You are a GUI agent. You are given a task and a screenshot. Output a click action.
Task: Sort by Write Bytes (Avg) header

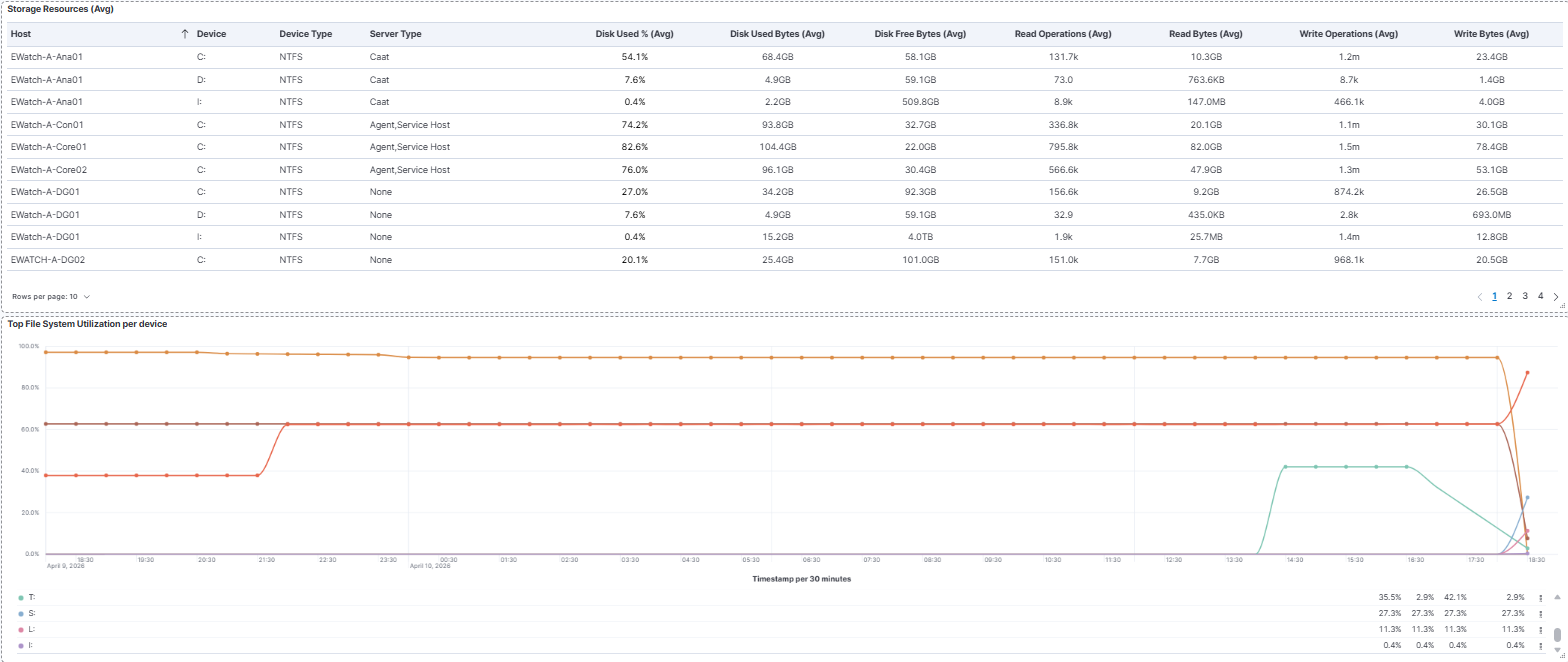pyautogui.click(x=1492, y=34)
